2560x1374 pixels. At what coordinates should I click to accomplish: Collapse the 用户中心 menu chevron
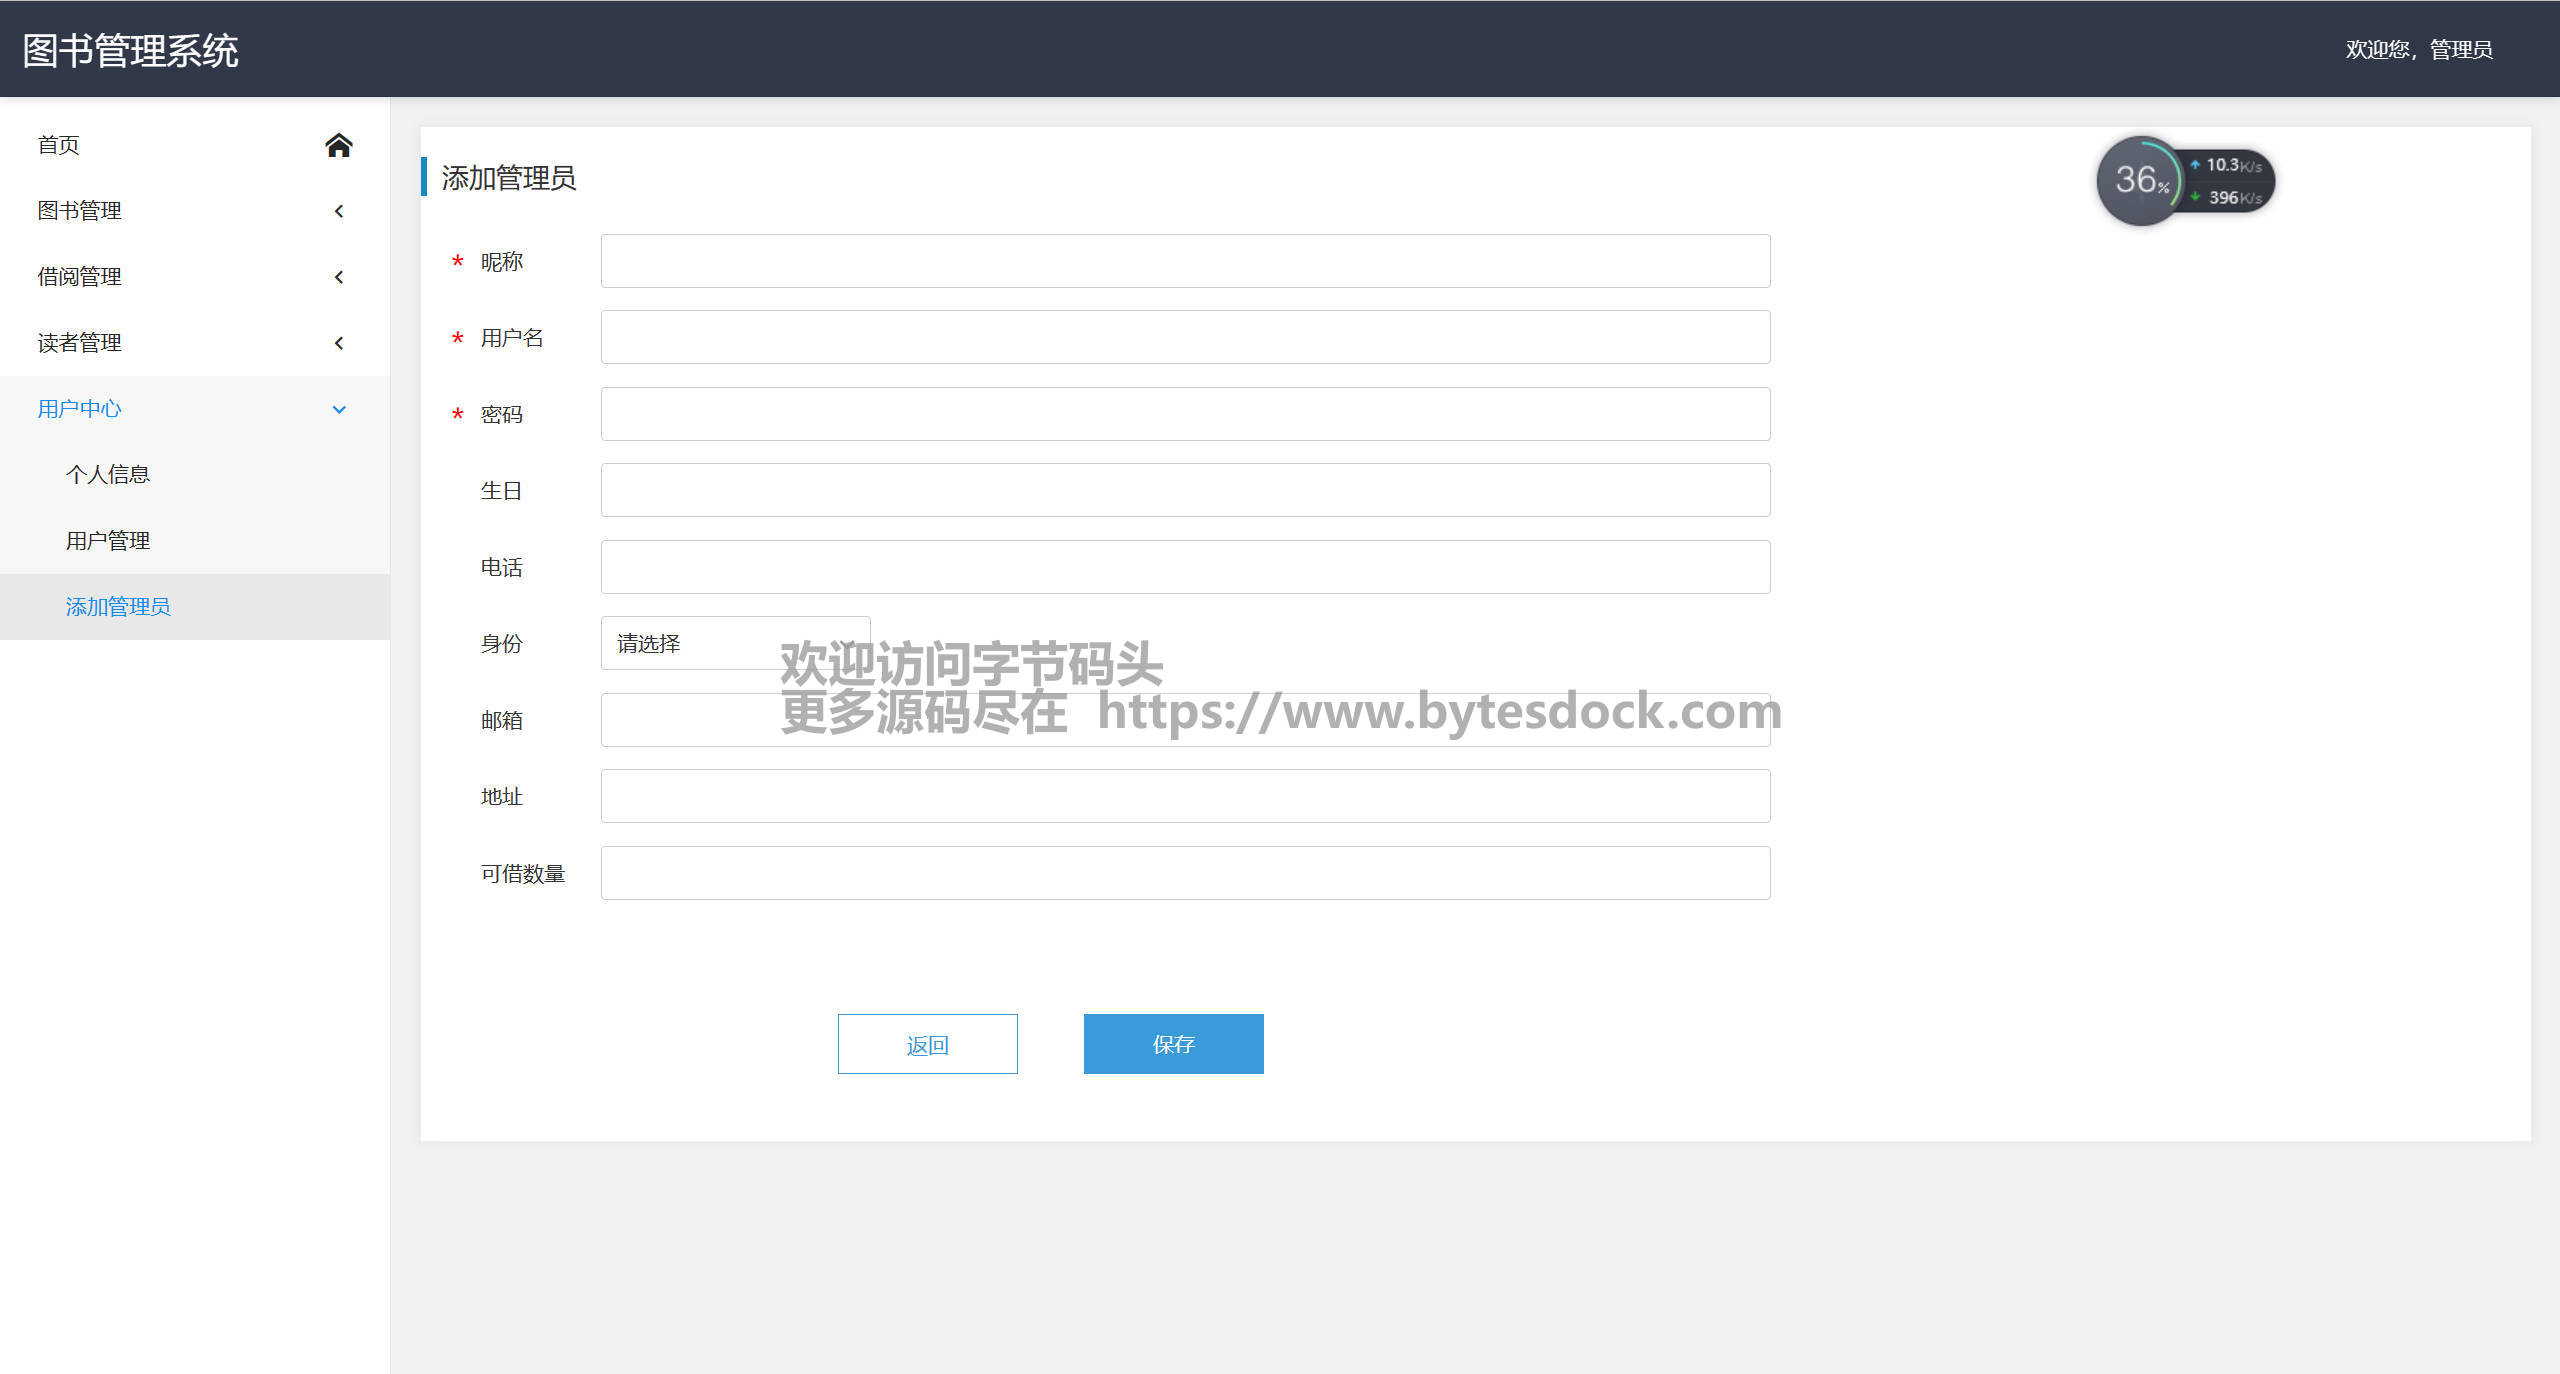pyautogui.click(x=339, y=409)
